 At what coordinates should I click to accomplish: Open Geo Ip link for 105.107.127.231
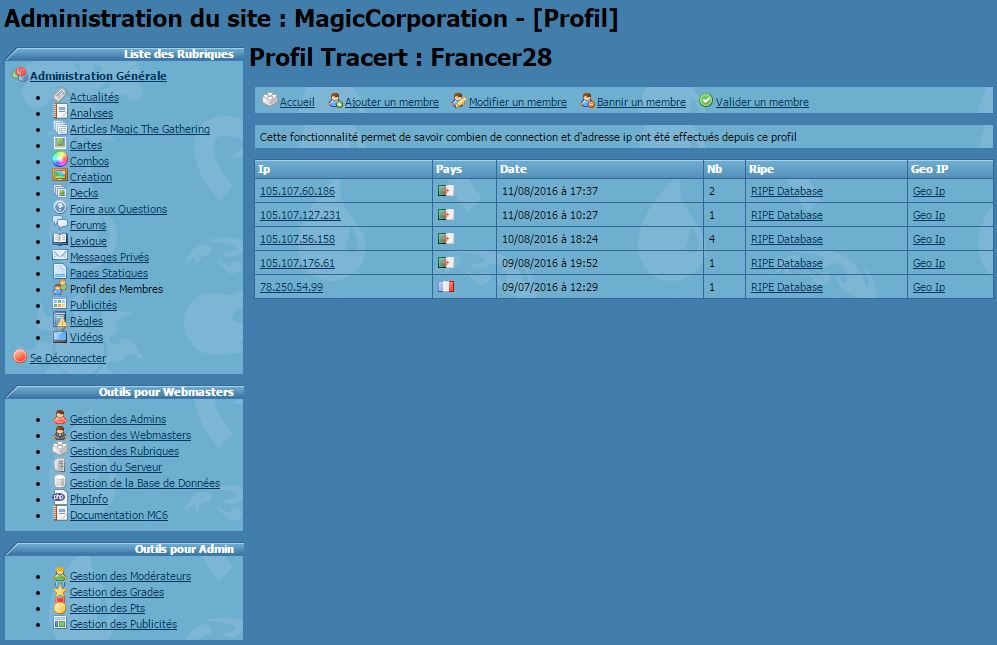pos(928,215)
